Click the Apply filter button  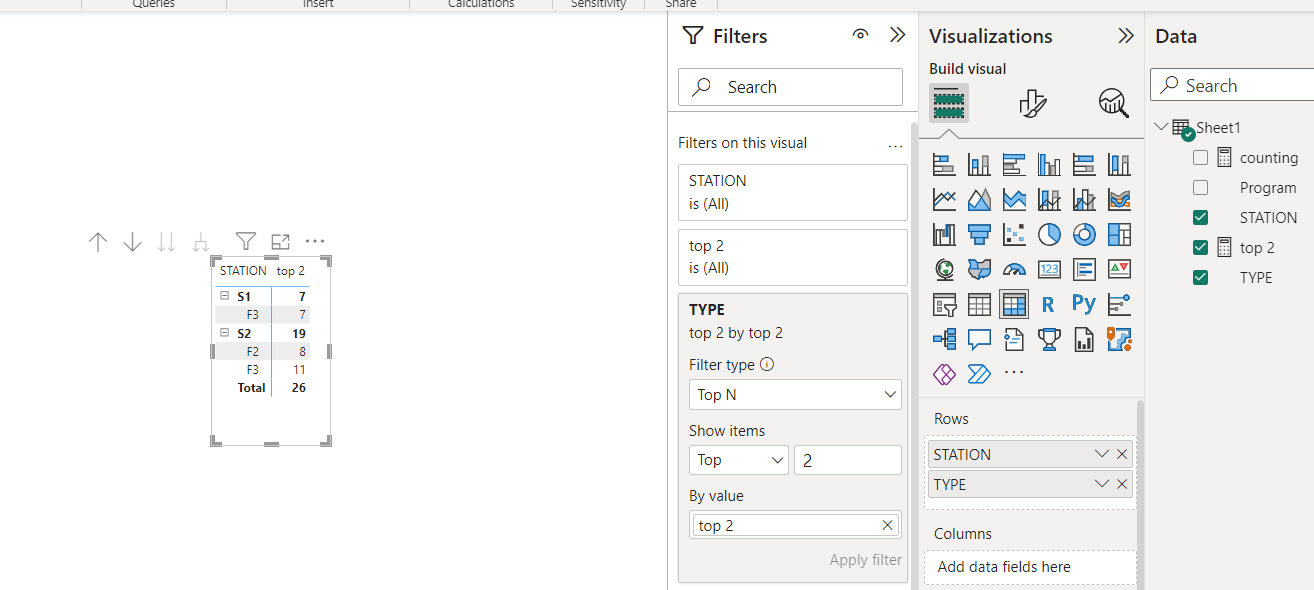click(x=865, y=560)
